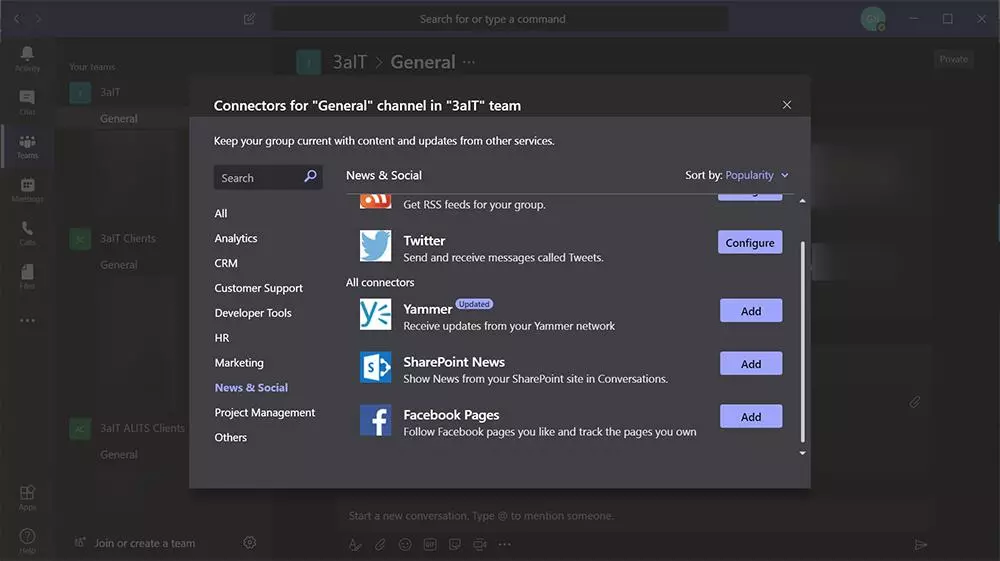
Task: Open General channel under 3aIT ALITS Clients
Action: [x=119, y=455]
